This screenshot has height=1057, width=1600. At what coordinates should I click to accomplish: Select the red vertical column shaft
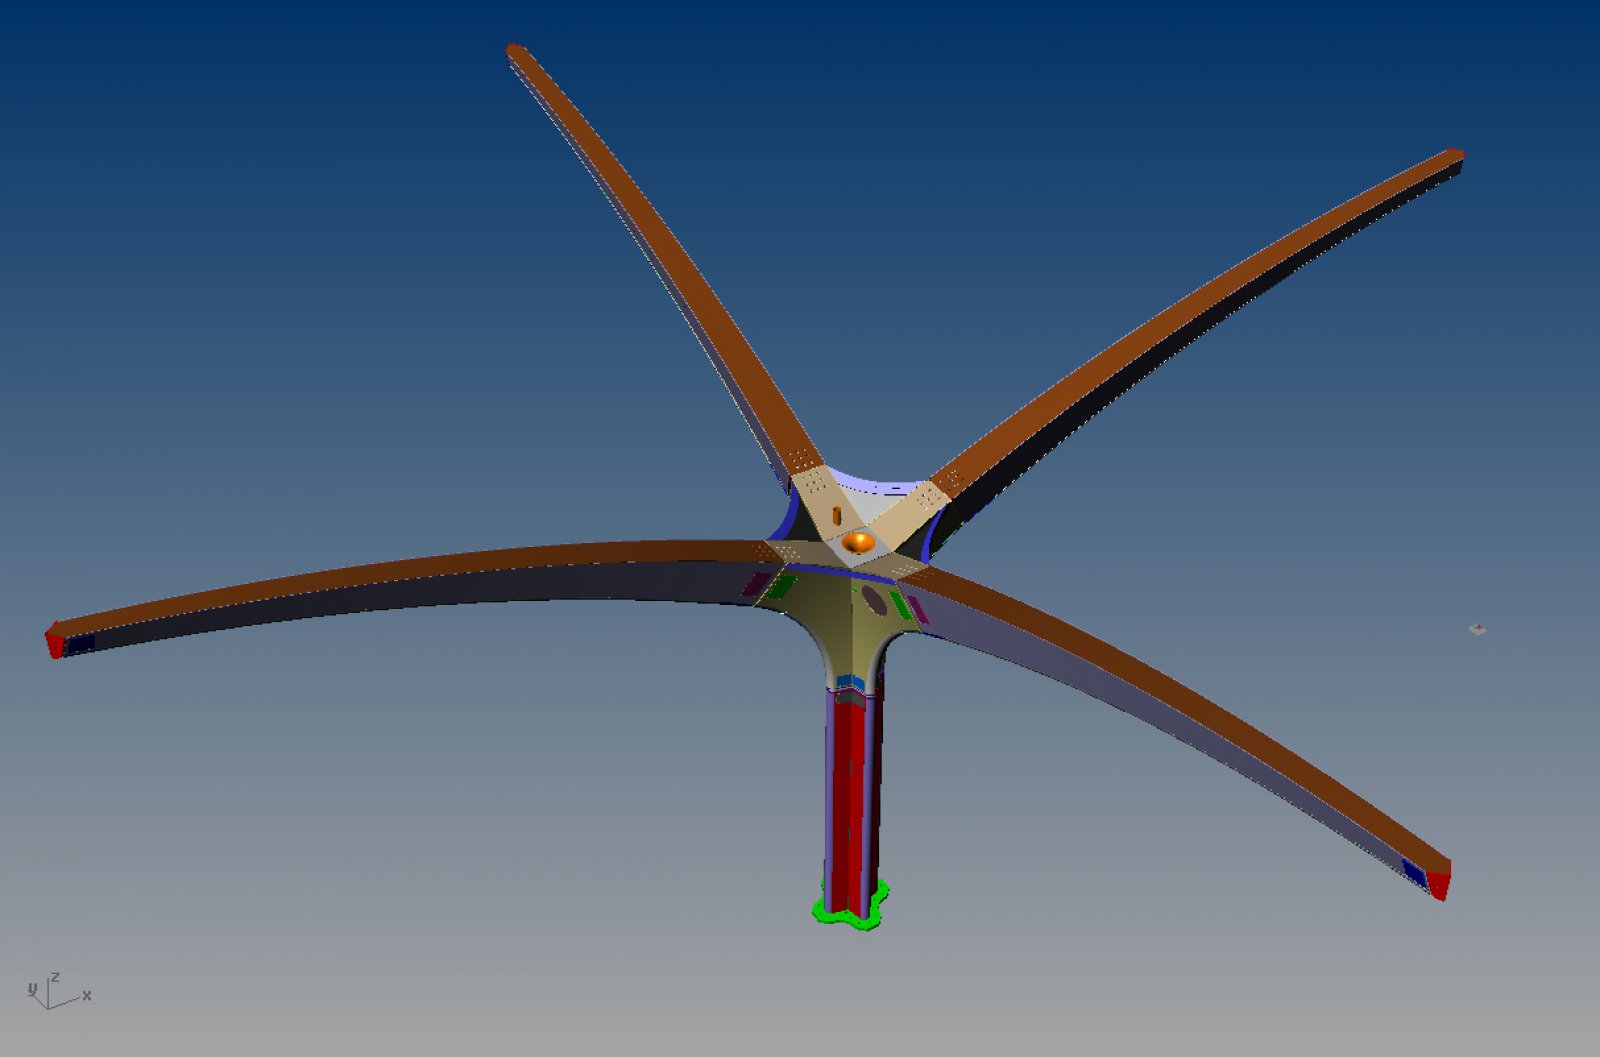[x=850, y=790]
